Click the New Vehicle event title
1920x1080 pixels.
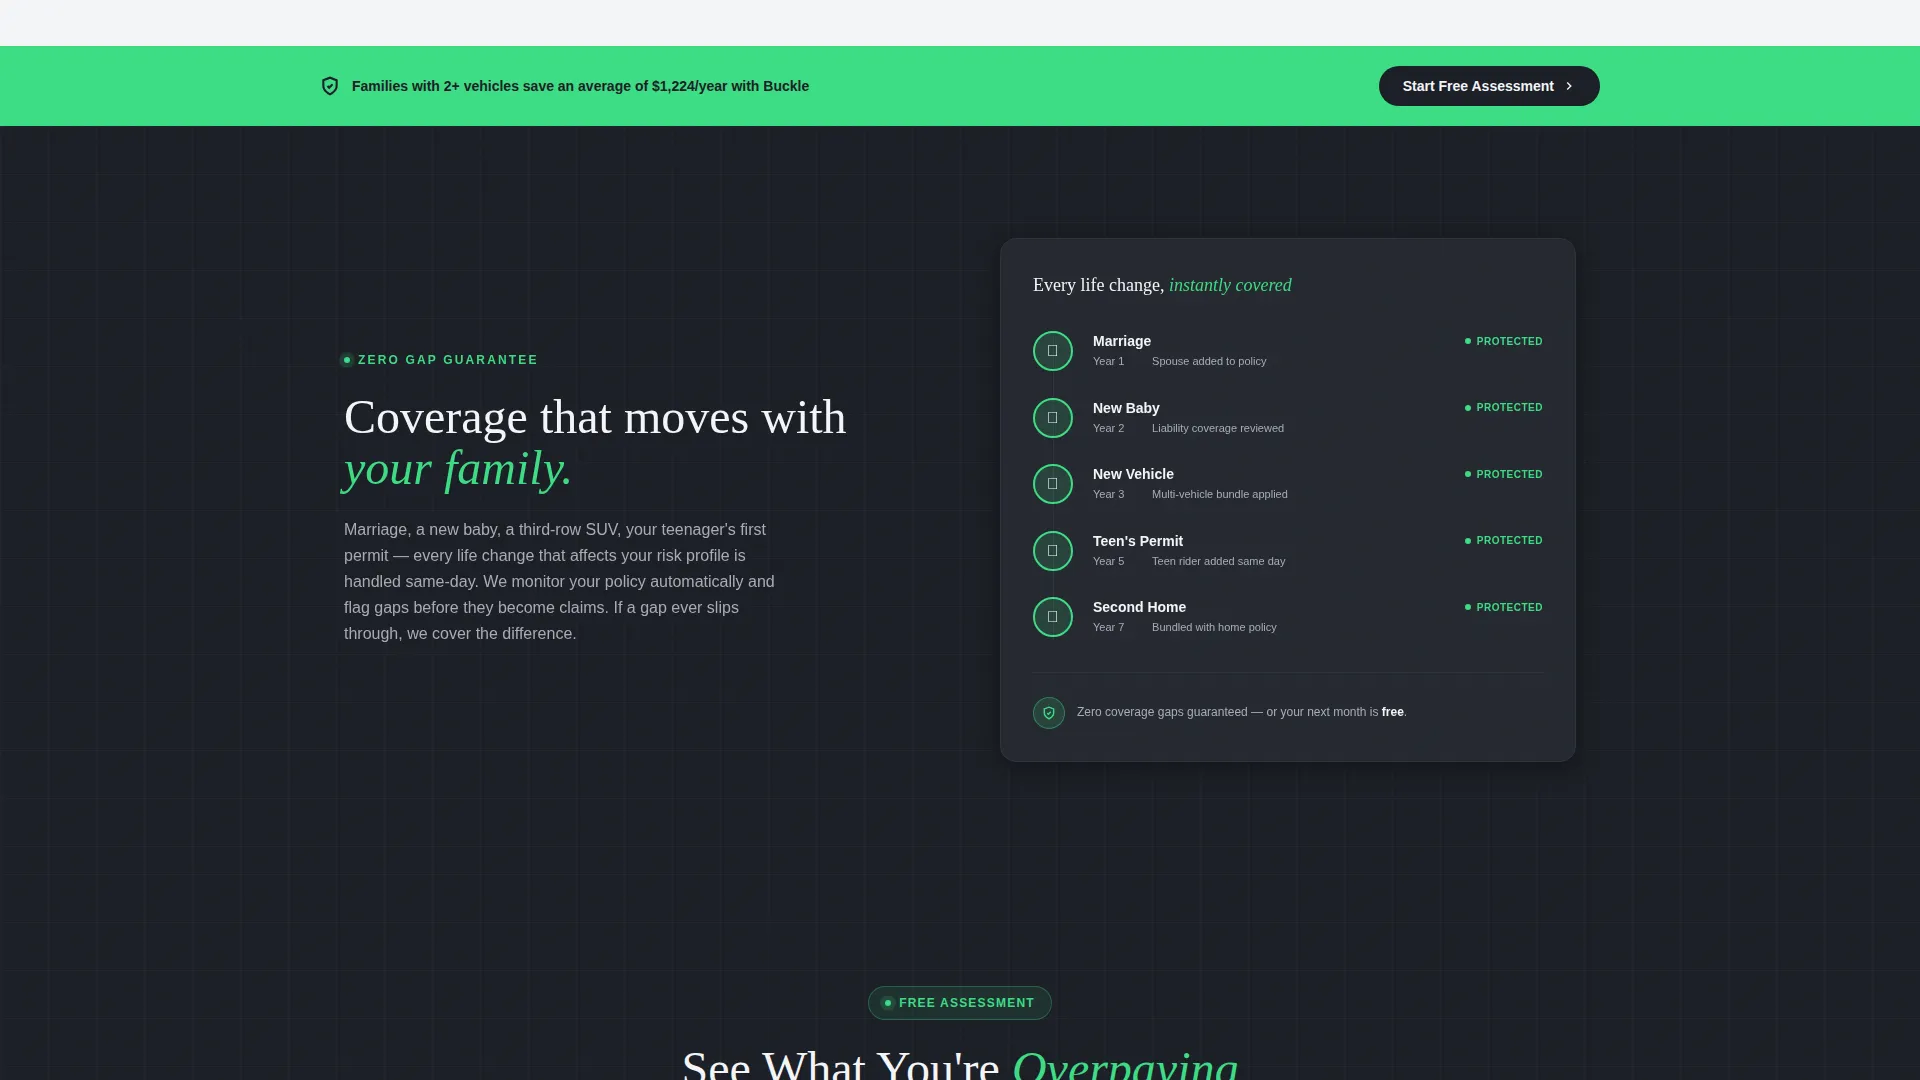(1133, 474)
